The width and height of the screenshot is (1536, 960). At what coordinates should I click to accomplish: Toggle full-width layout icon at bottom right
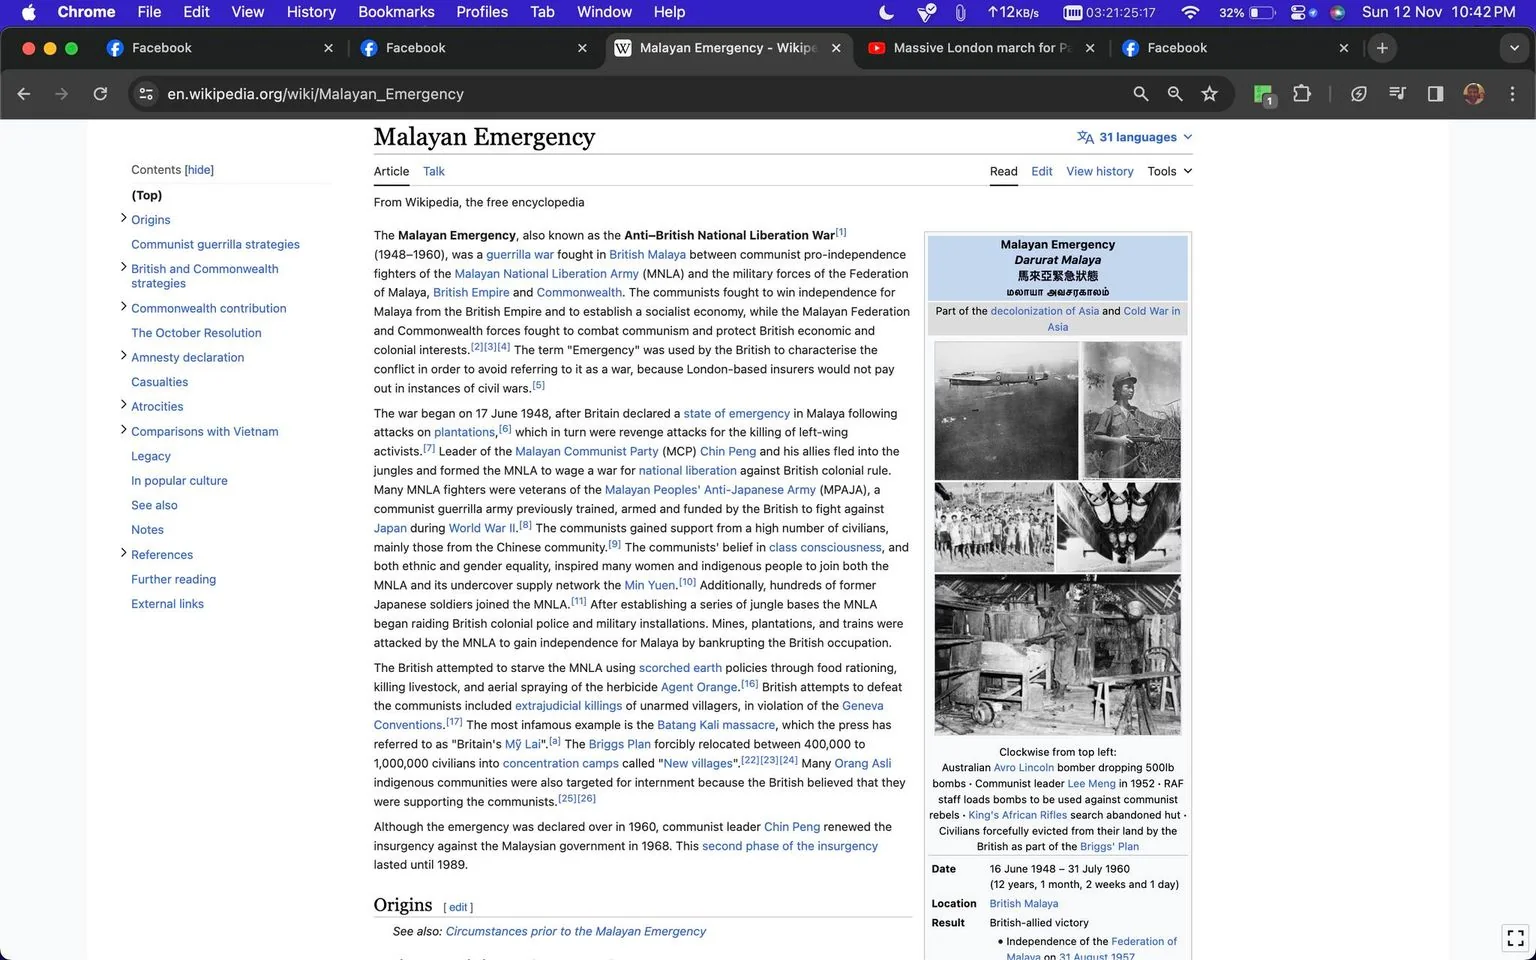[1515, 938]
